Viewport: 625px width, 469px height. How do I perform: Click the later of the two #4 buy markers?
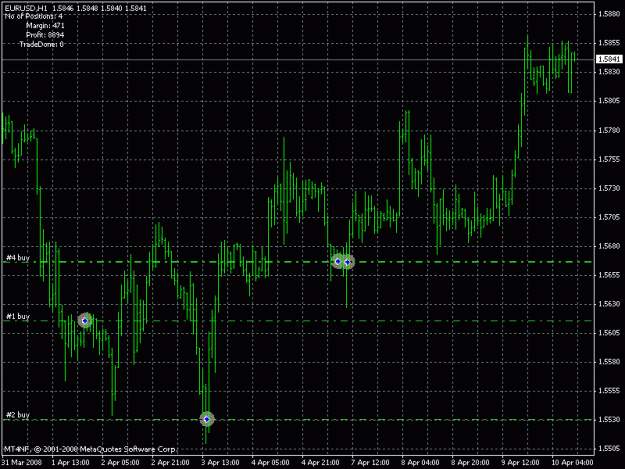(348, 262)
